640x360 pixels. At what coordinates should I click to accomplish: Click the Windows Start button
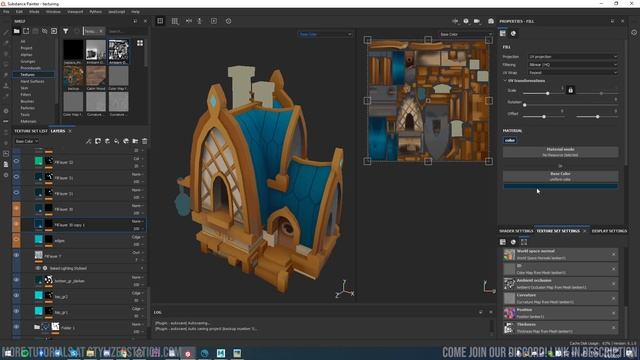tap(8, 353)
